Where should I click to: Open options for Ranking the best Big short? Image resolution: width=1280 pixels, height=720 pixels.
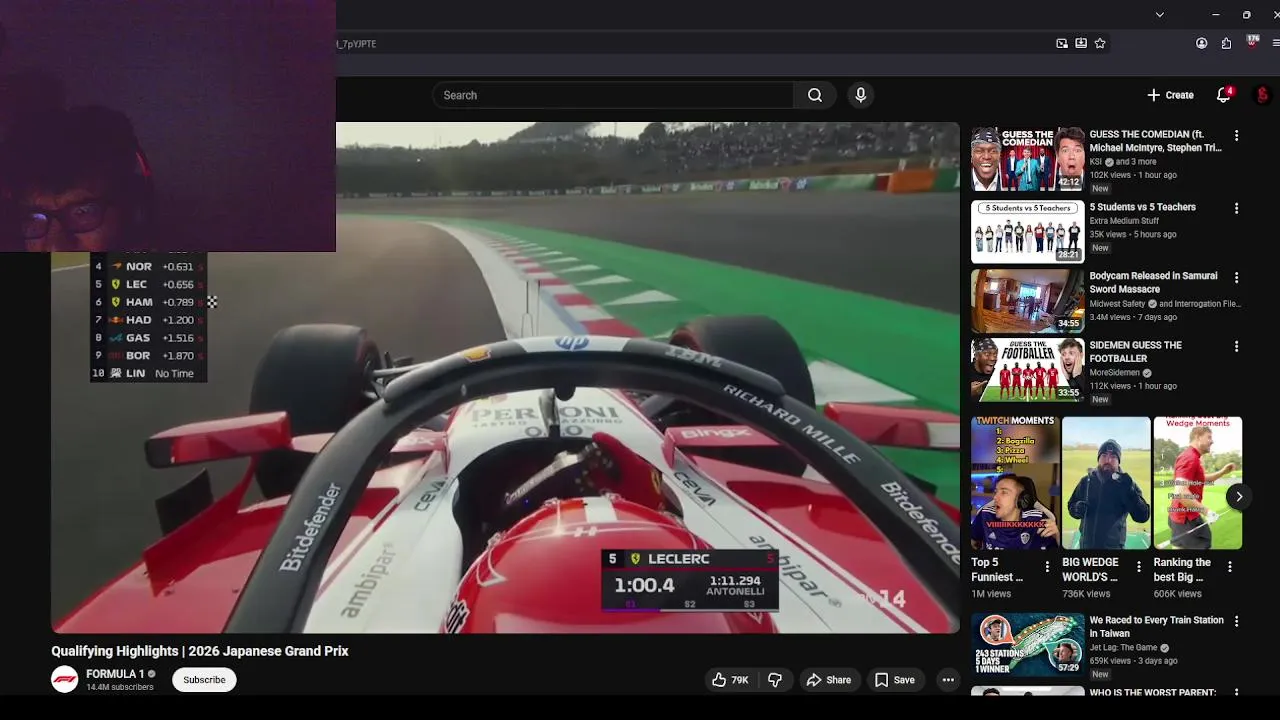click(1230, 566)
